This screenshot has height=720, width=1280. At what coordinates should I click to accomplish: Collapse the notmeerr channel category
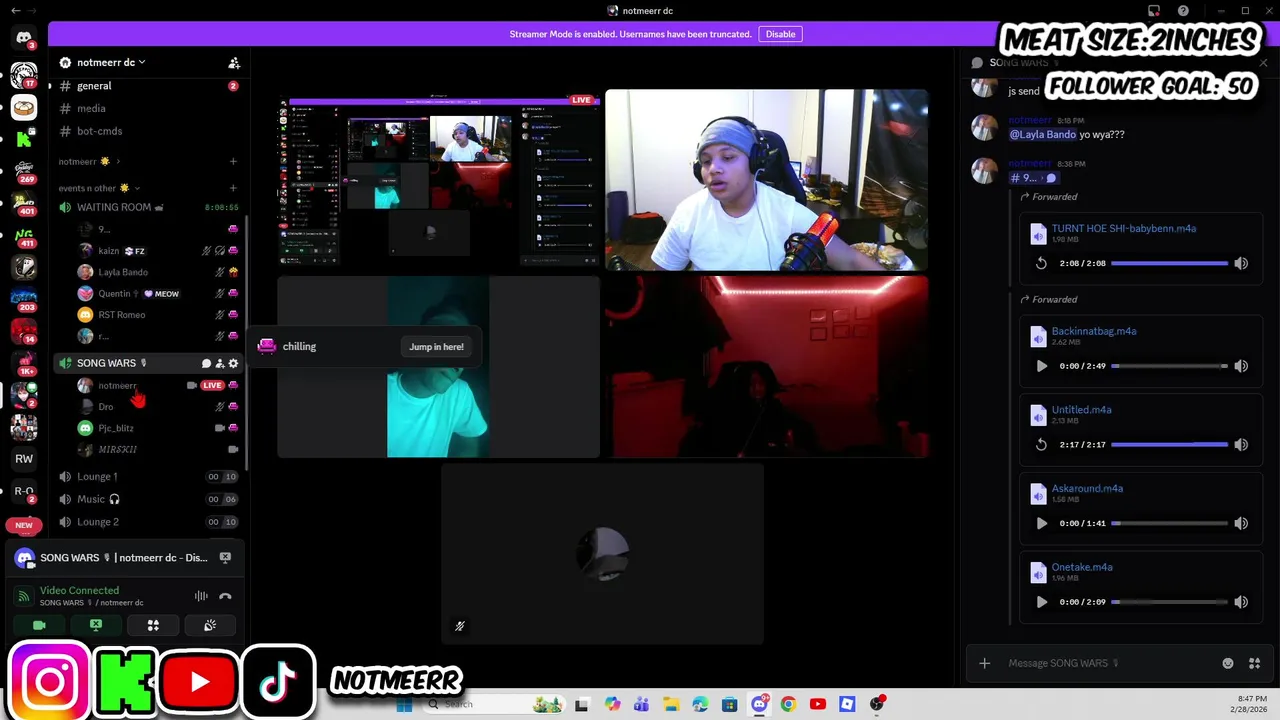click(89, 161)
